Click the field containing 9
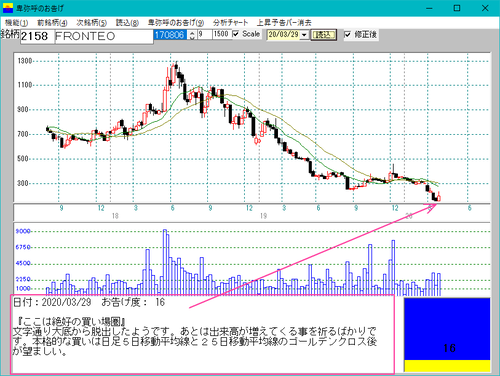Viewport: 500px width, 376px height. tap(205, 34)
